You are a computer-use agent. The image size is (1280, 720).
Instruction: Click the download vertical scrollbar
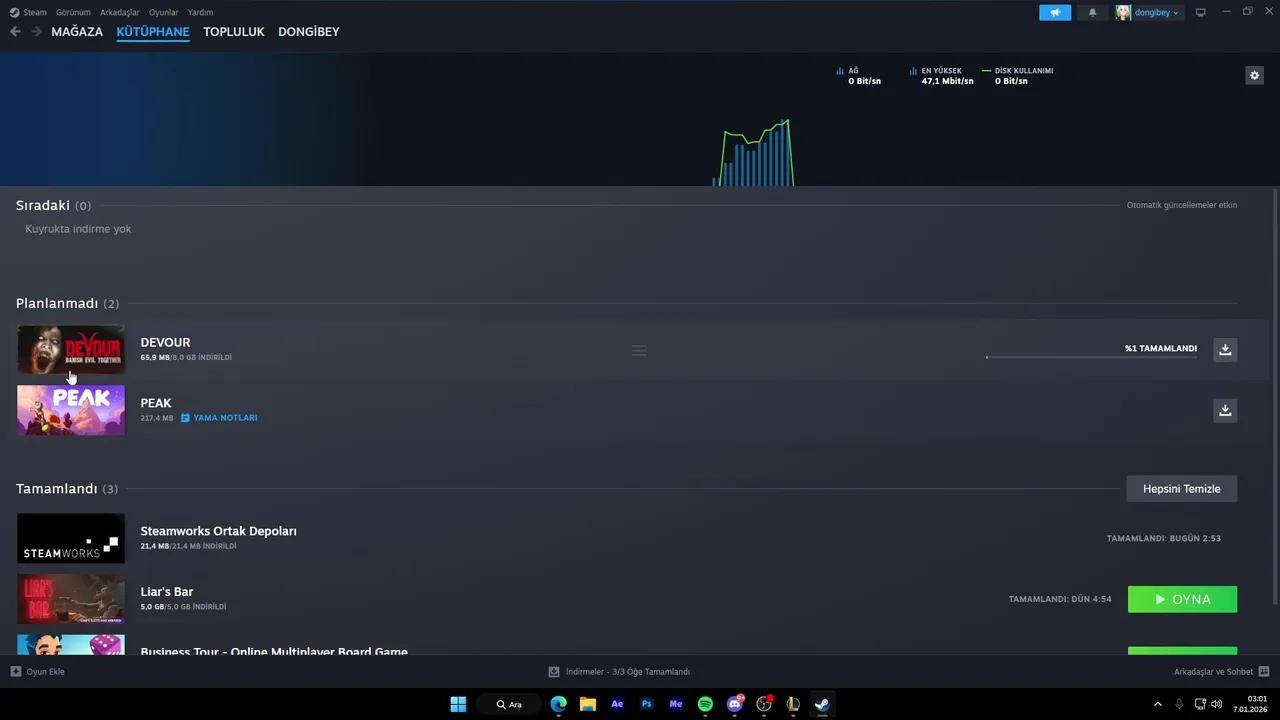1274,395
